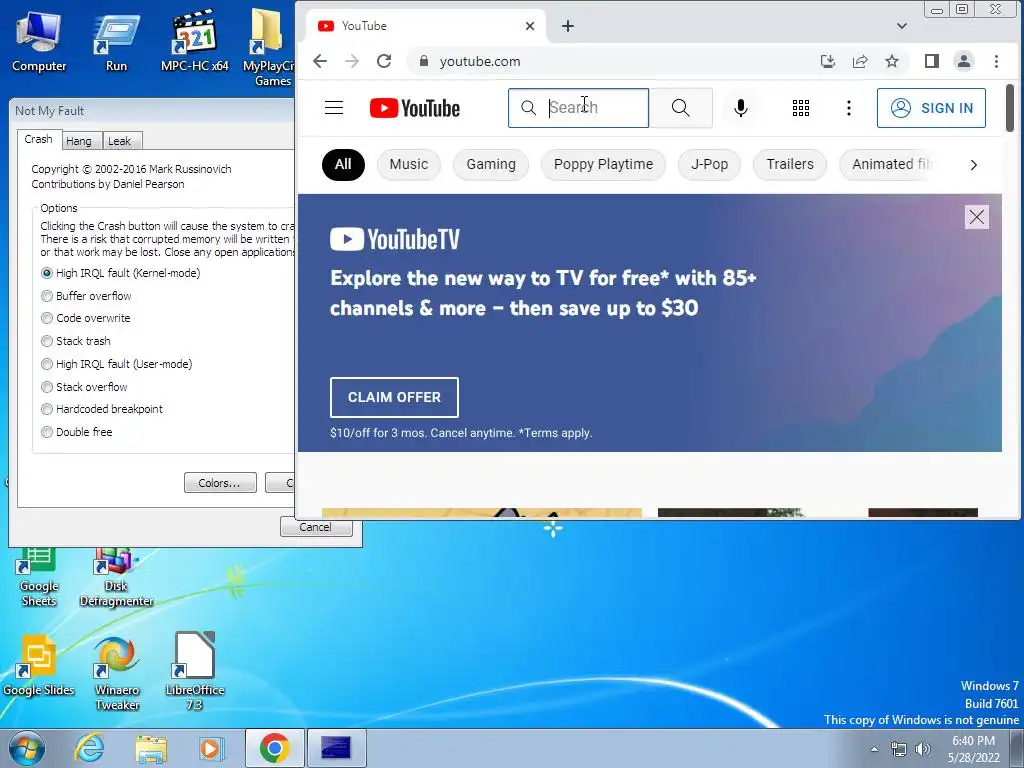Screen dimensions: 1024x768
Task: Show hidden tray icons arrow
Action: pos(874,749)
